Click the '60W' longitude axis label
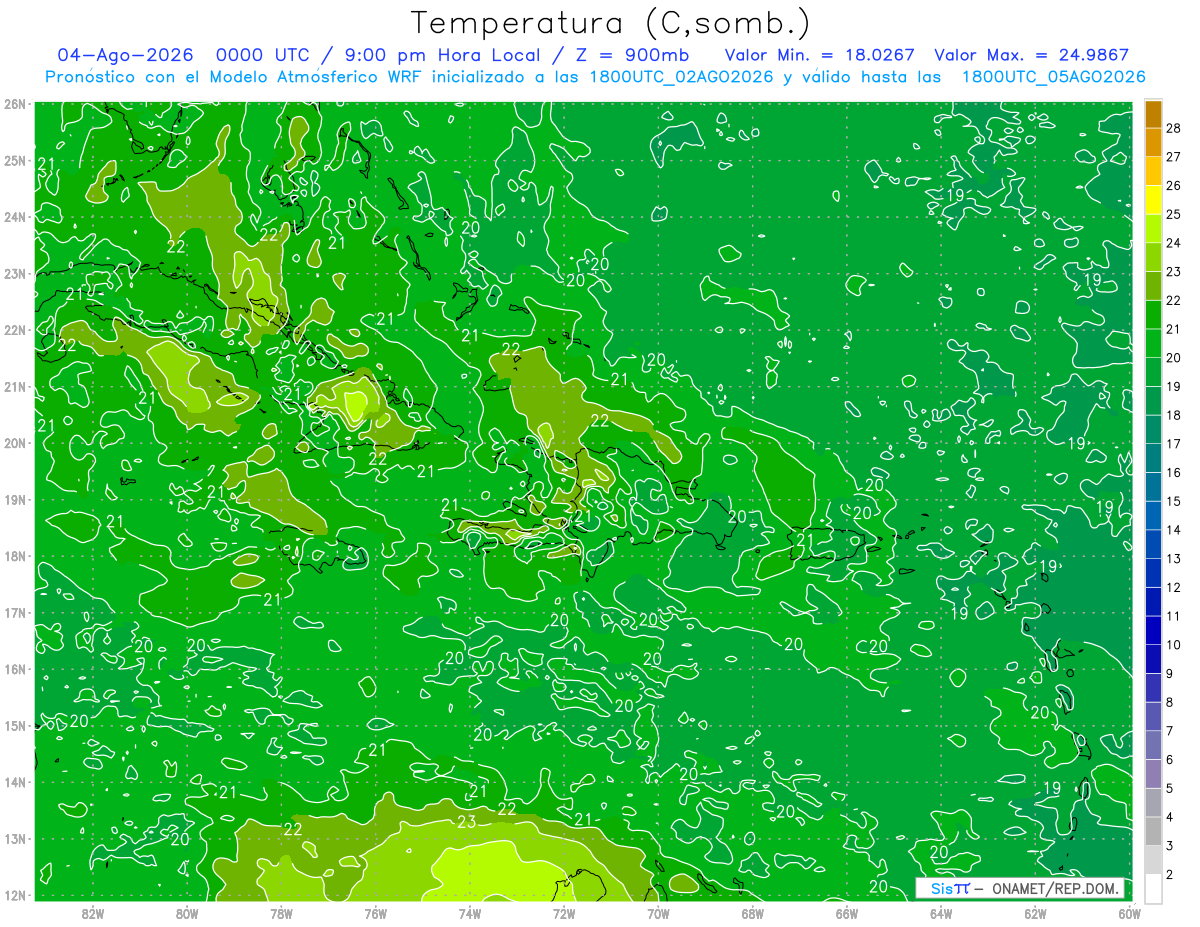This screenshot has height=927, width=1200. tap(1129, 914)
